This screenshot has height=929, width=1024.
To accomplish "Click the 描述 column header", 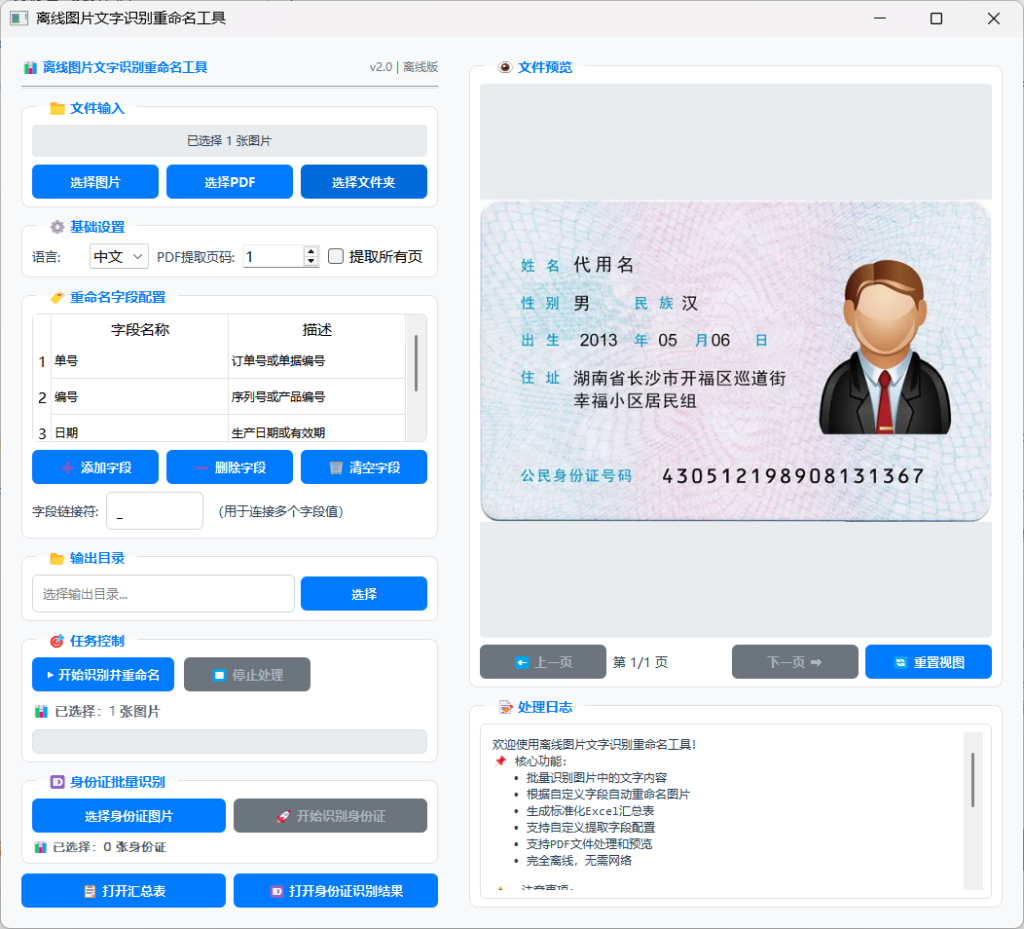I will [x=317, y=329].
